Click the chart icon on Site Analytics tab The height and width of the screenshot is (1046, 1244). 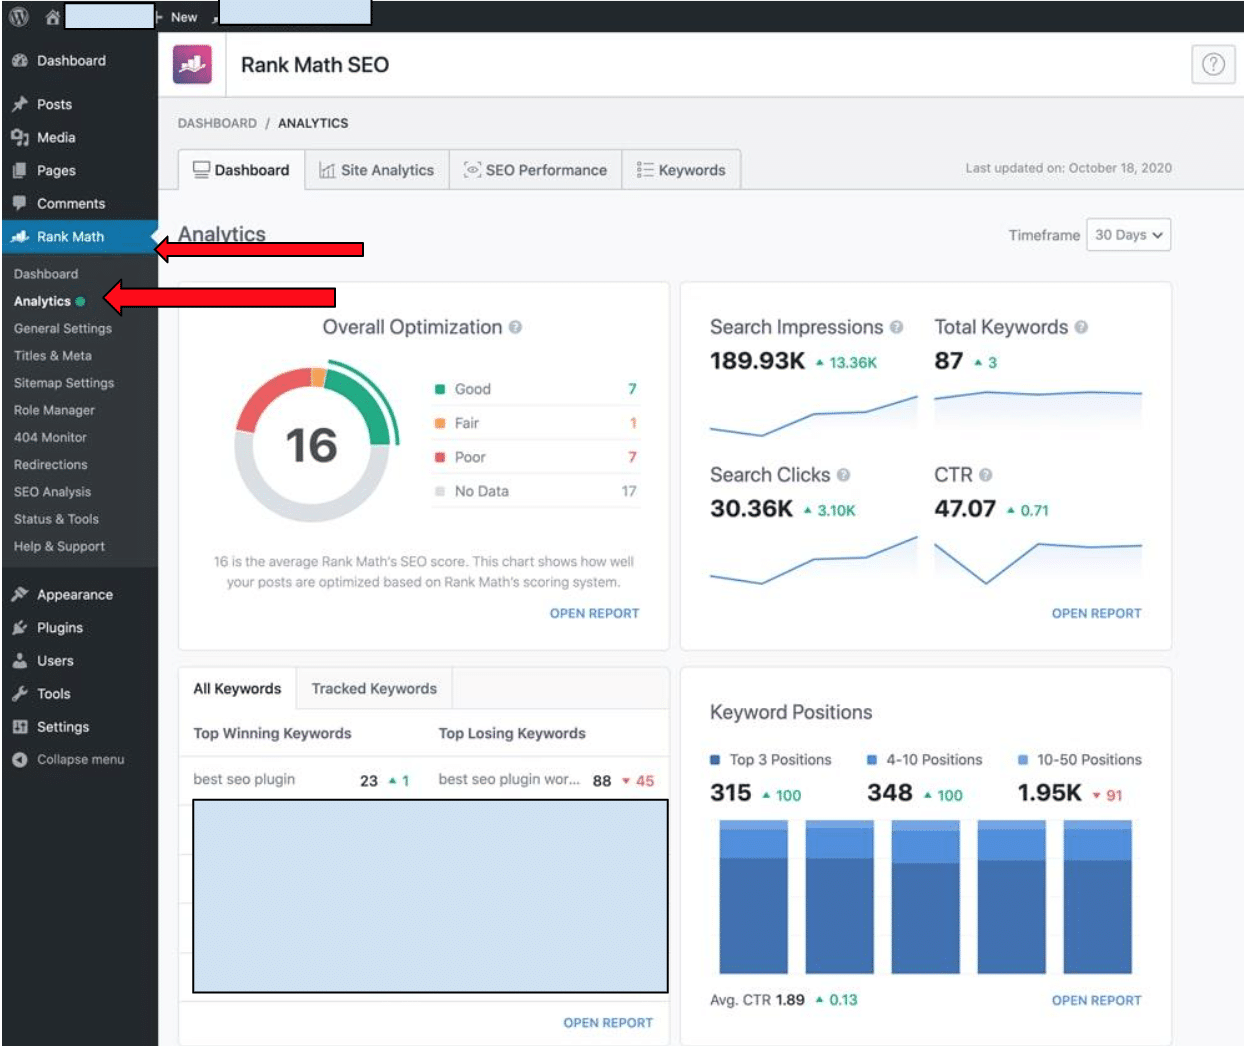327,170
